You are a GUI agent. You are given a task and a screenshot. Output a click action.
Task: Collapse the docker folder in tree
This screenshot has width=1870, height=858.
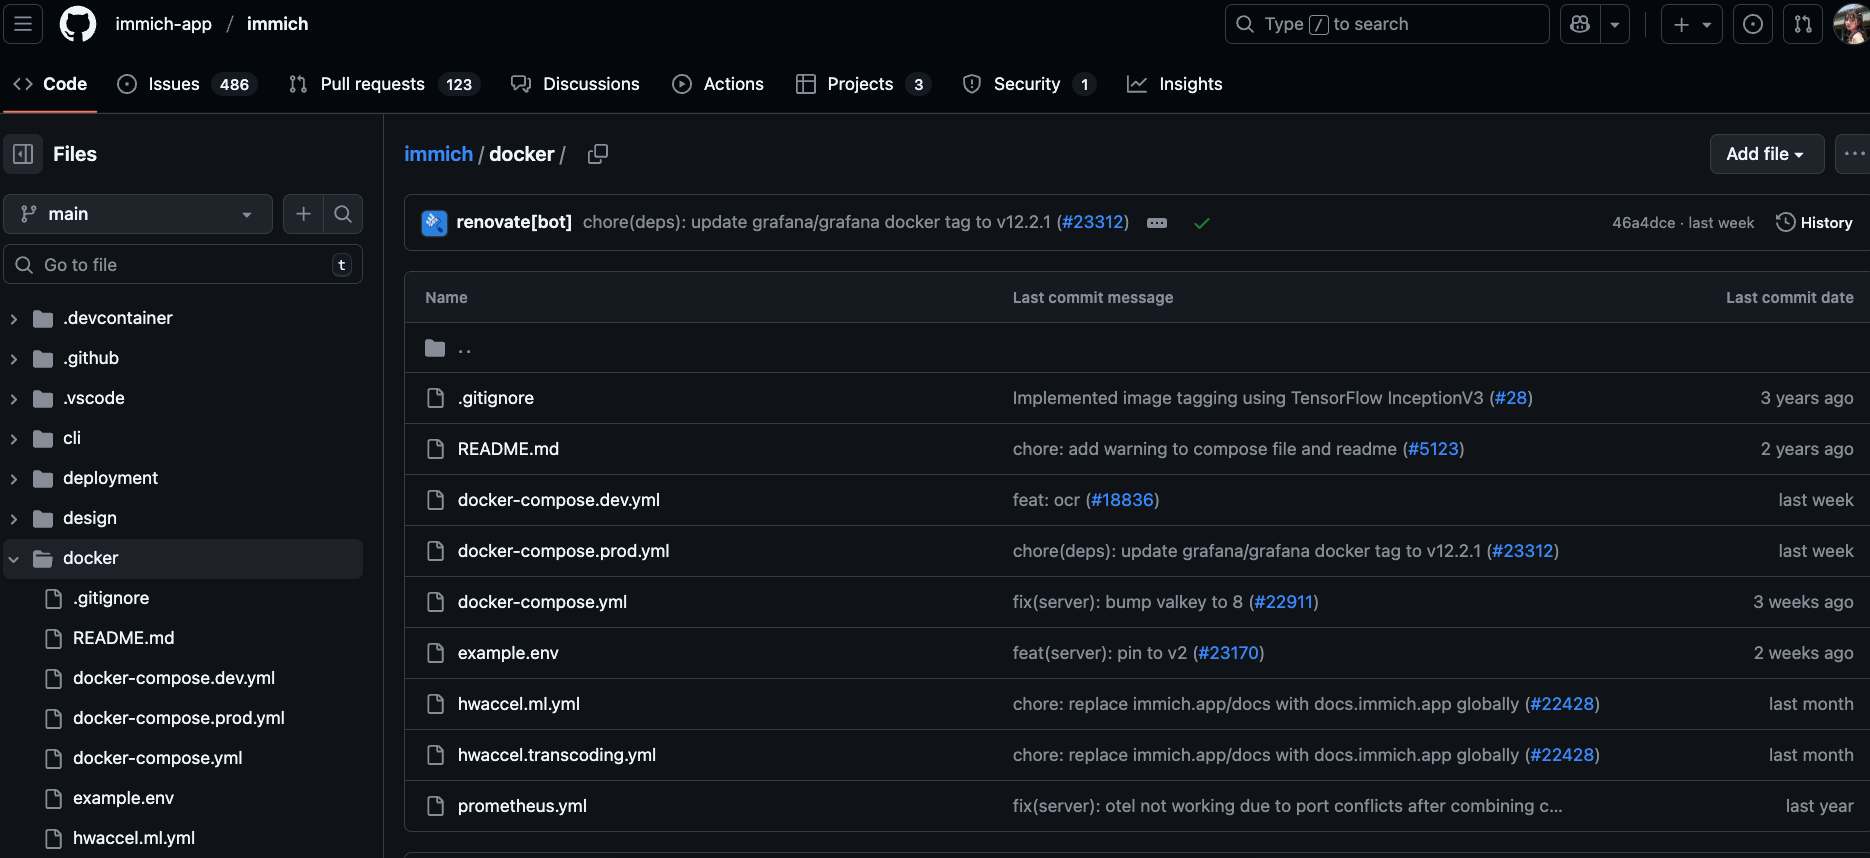(14, 559)
